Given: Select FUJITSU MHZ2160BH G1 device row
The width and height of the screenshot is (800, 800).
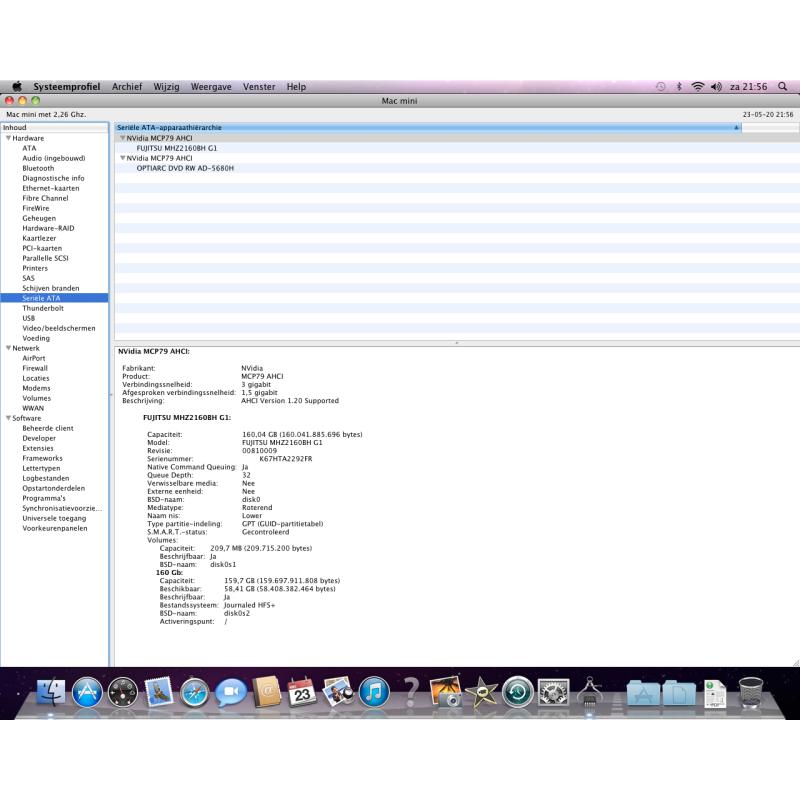Looking at the screenshot, I should tap(457, 148).
